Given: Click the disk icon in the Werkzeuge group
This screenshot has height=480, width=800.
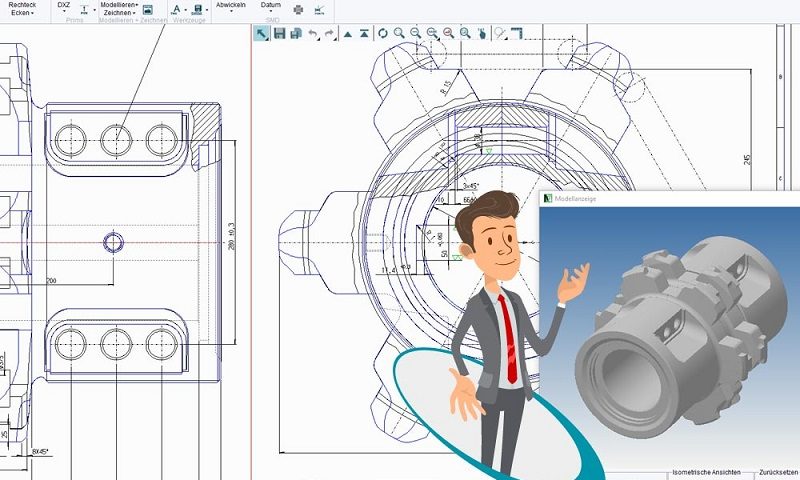Looking at the screenshot, I should click(x=198, y=10).
